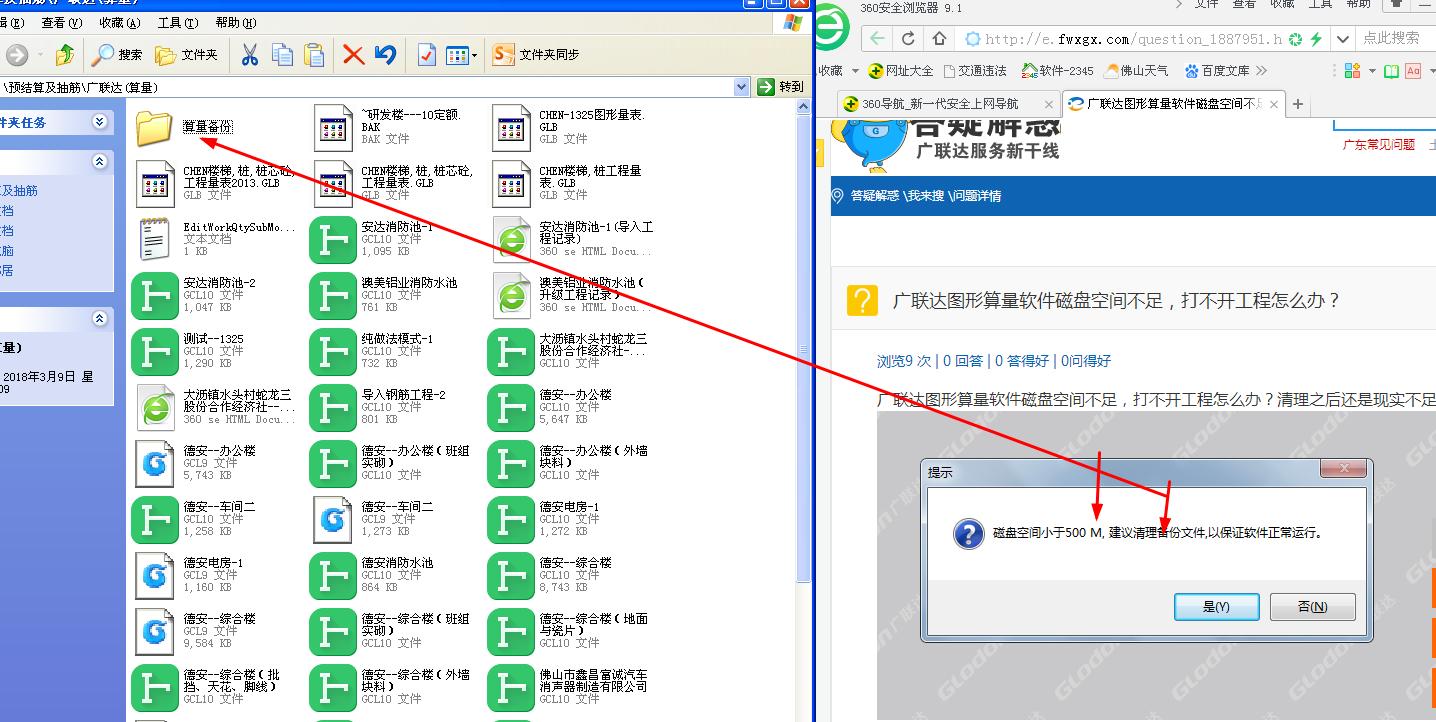Click the Copy toolbar icon
This screenshot has height=722, width=1436.
[283, 54]
